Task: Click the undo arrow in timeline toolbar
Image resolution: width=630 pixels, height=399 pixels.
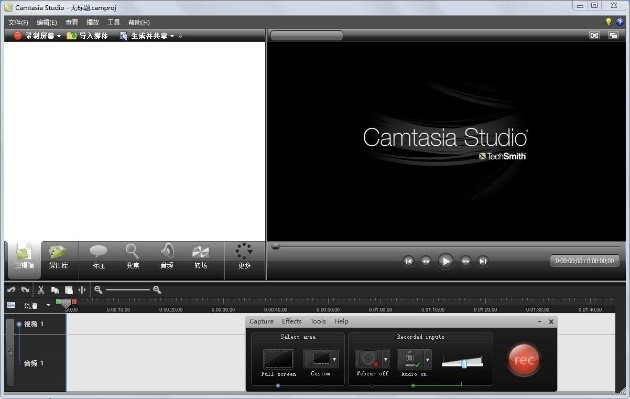Action: pos(11,289)
